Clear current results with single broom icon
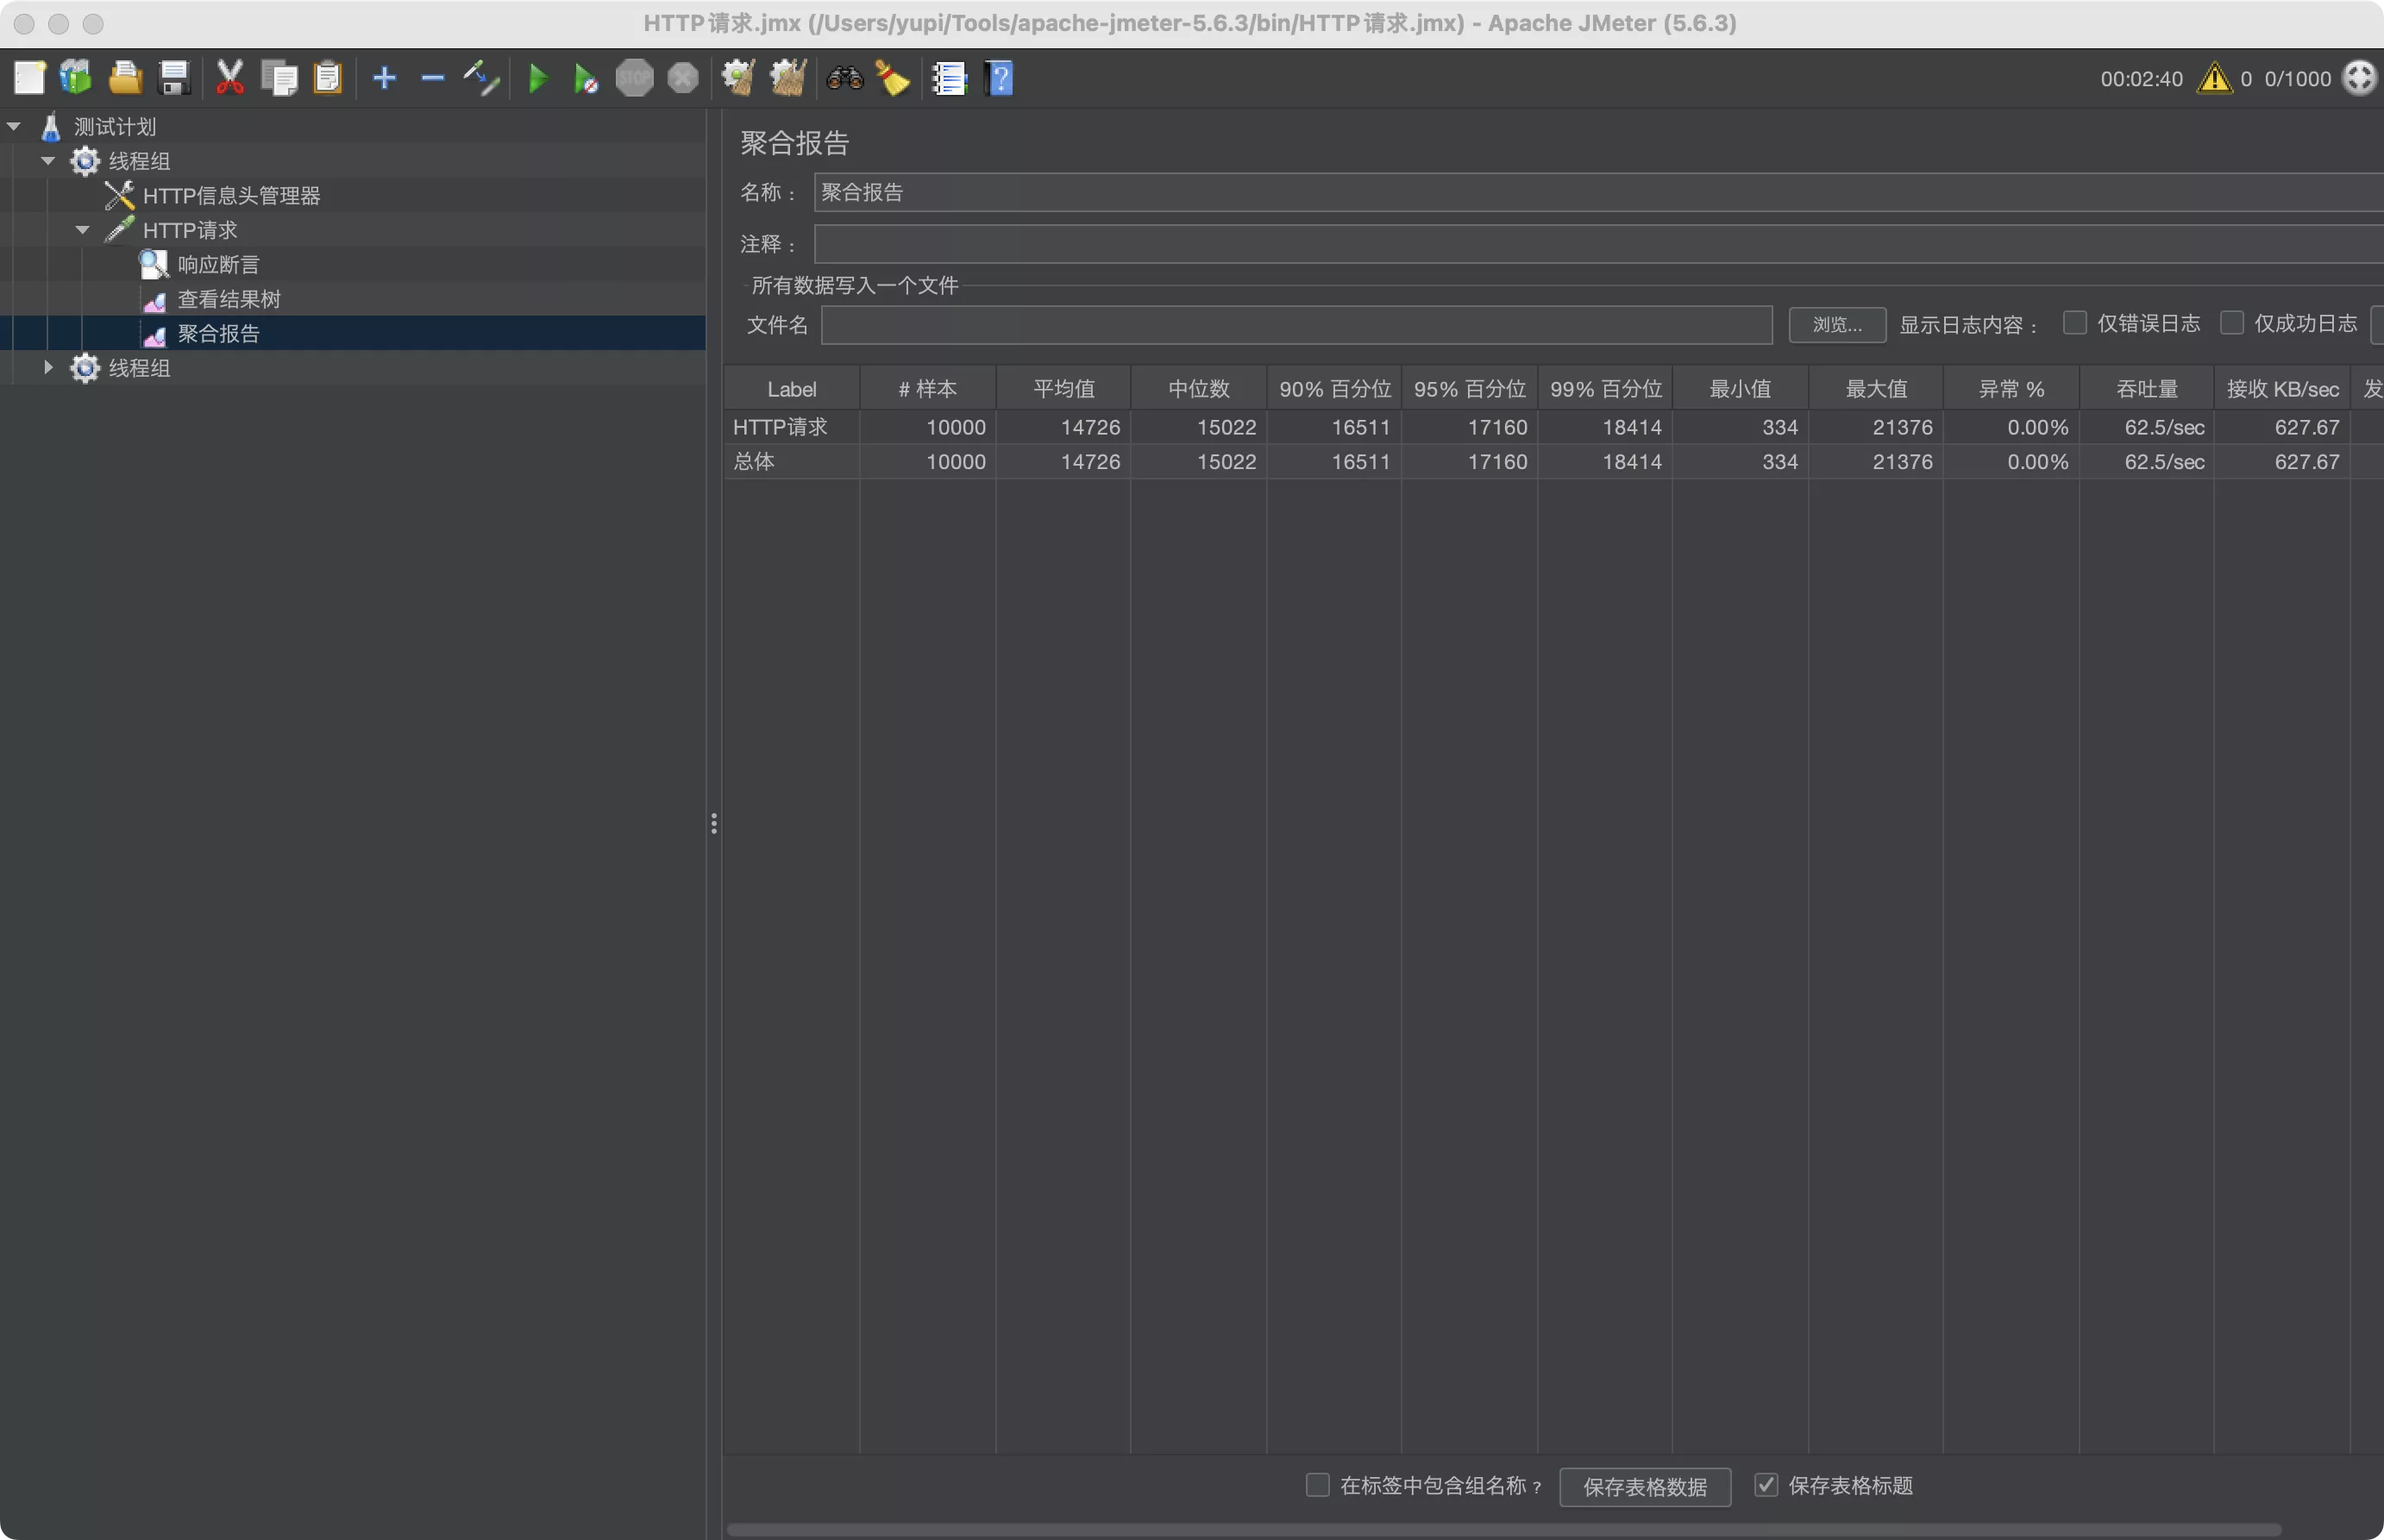Screen dimensions: 2384x1540 [738, 77]
